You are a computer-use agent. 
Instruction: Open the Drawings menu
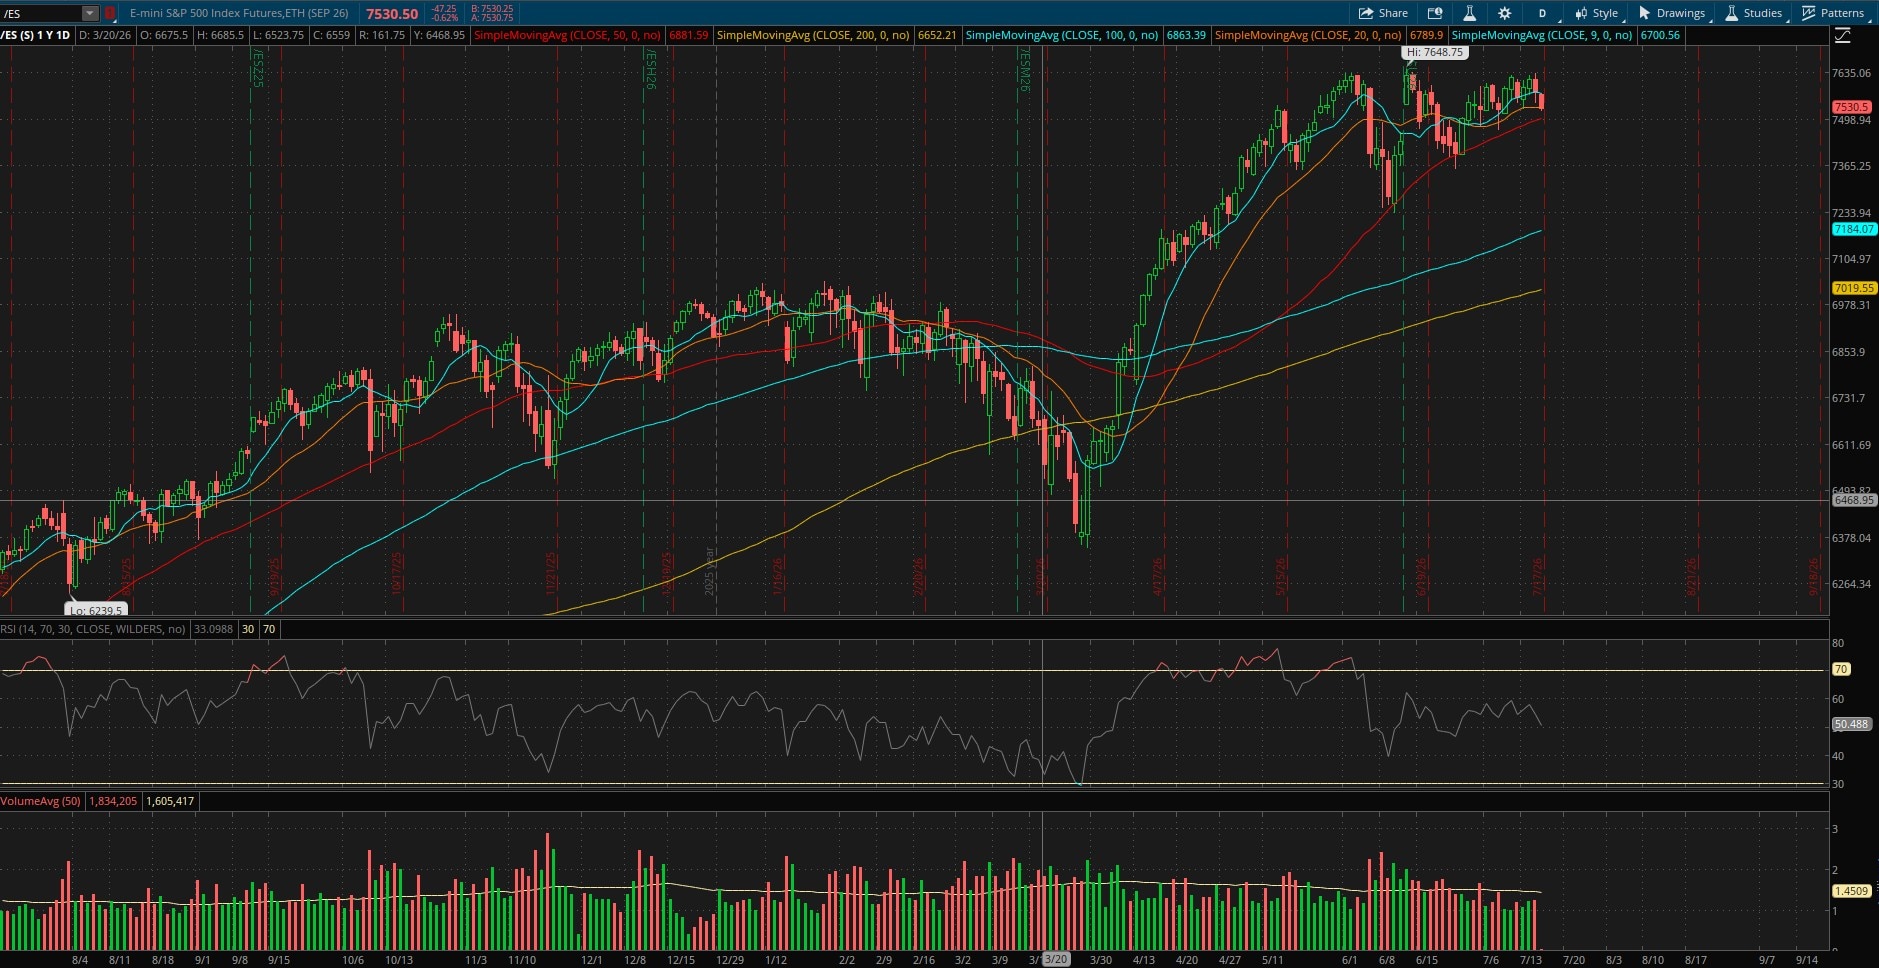coord(1672,13)
